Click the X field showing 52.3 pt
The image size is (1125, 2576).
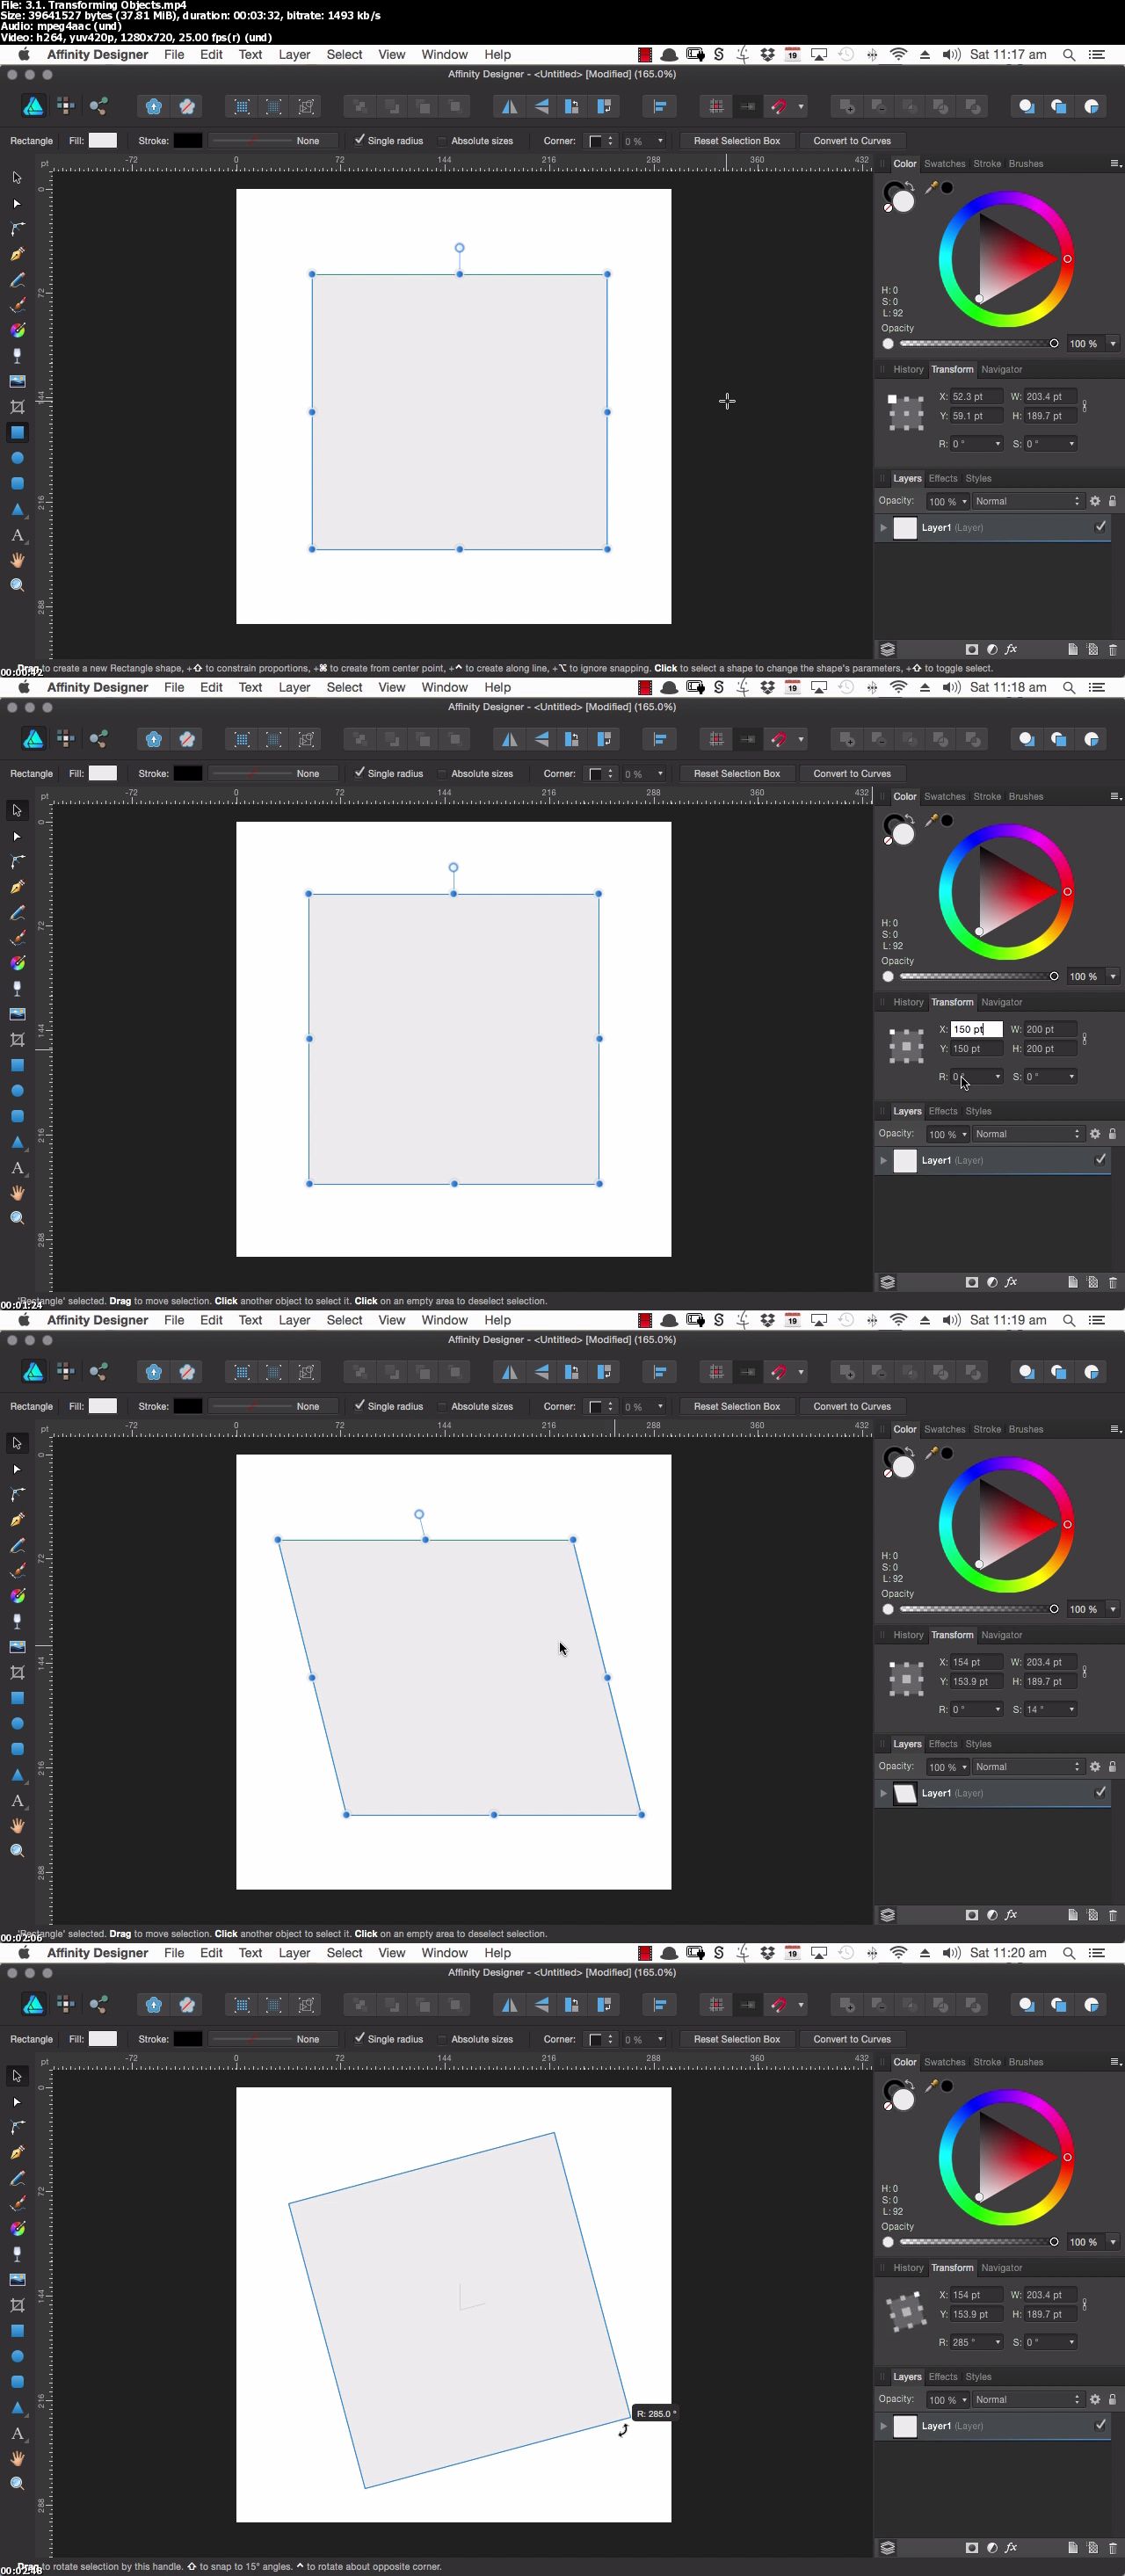pyautogui.click(x=975, y=397)
